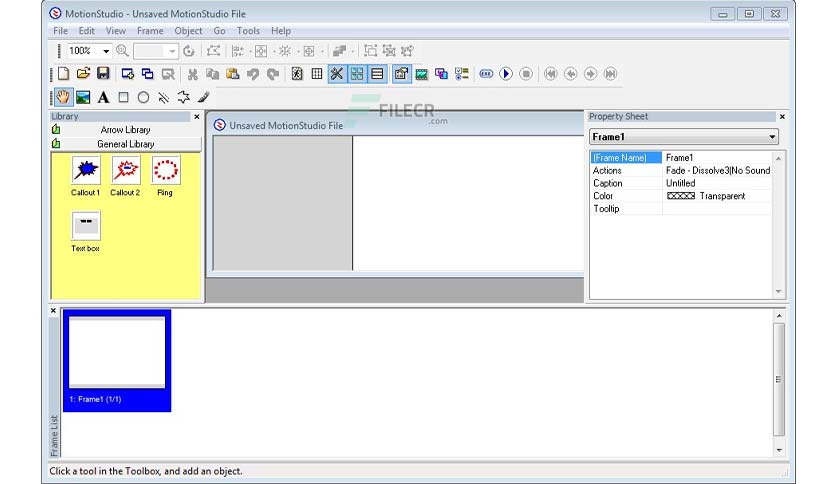This screenshot has width=836, height=484.
Task: Jump to the first frame
Action: (551, 74)
